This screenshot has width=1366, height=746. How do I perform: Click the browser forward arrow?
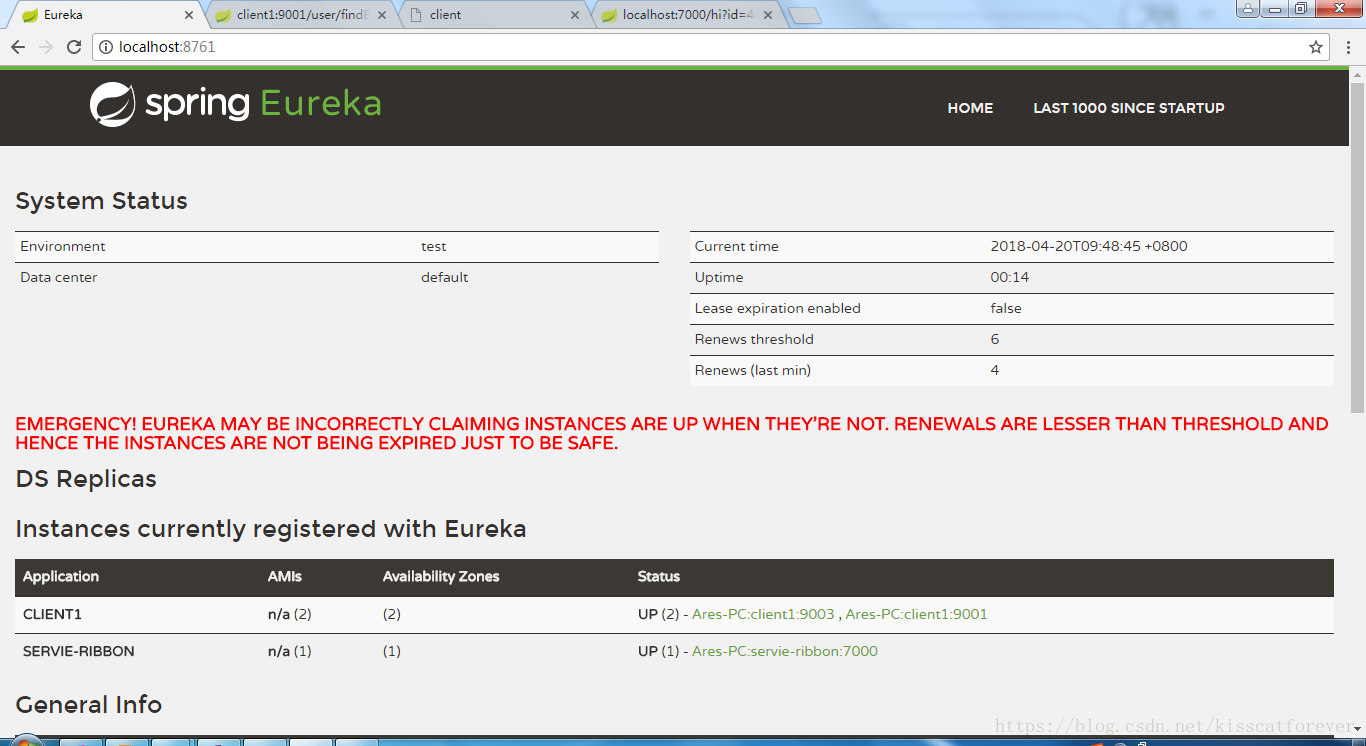click(46, 47)
